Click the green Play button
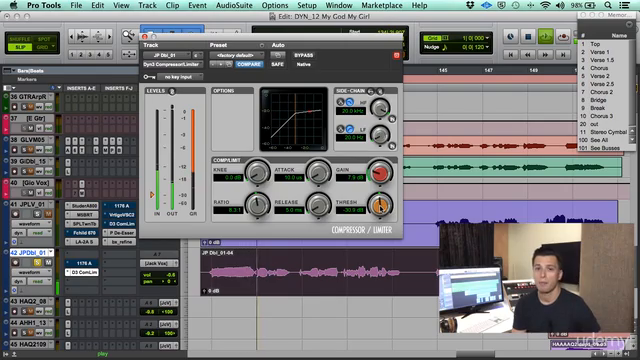The image size is (640, 360). 545,37
